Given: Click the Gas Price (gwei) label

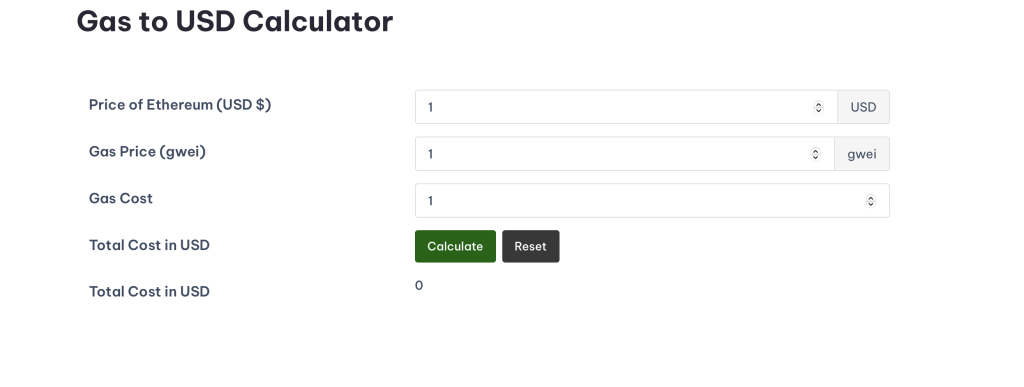Looking at the screenshot, I should (x=147, y=152).
